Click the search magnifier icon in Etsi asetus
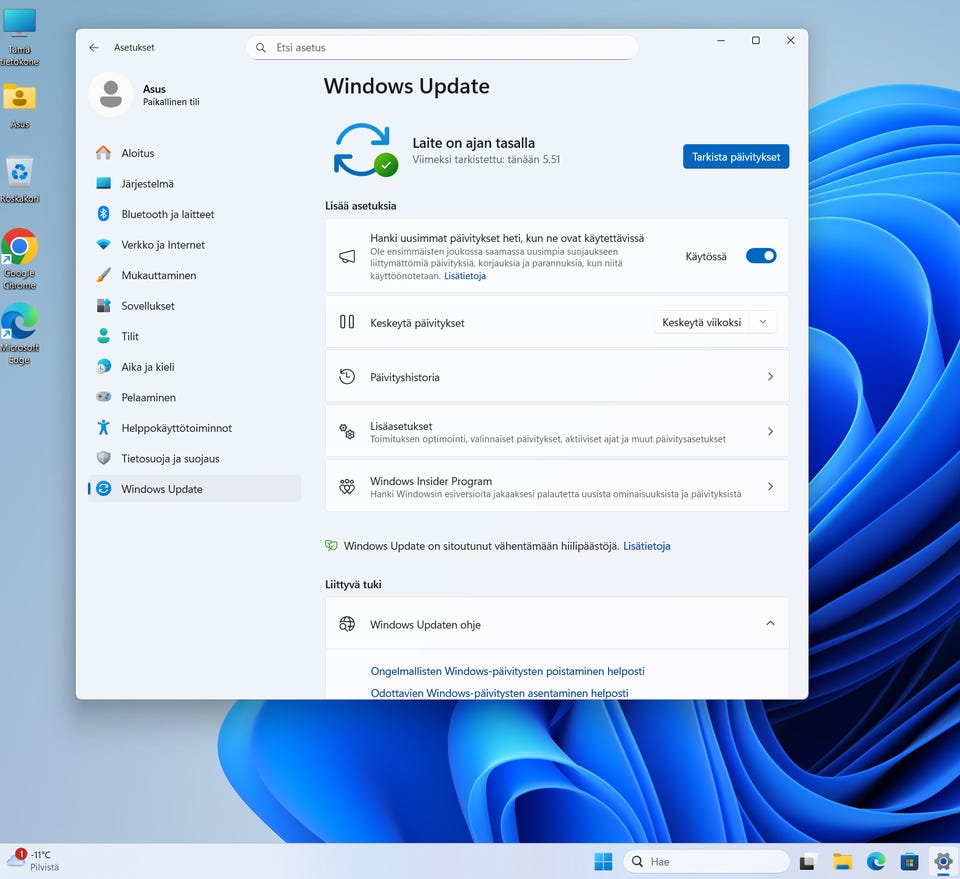The height and width of the screenshot is (879, 960). coord(261,48)
